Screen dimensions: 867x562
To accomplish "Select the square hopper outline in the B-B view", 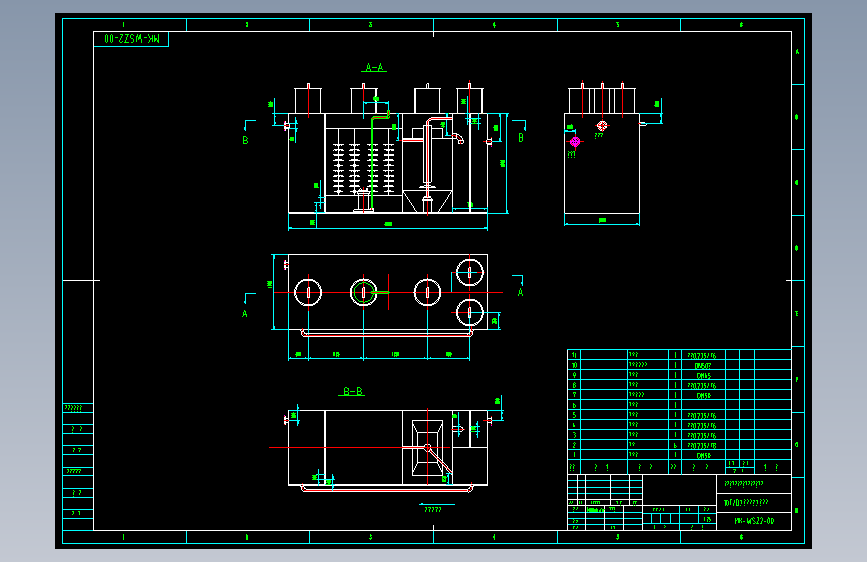I will 427,448.
